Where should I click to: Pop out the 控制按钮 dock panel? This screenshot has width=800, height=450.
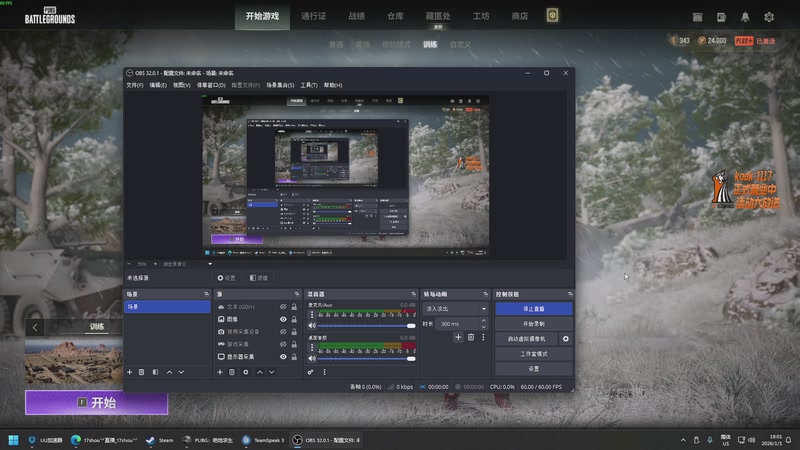pos(570,294)
